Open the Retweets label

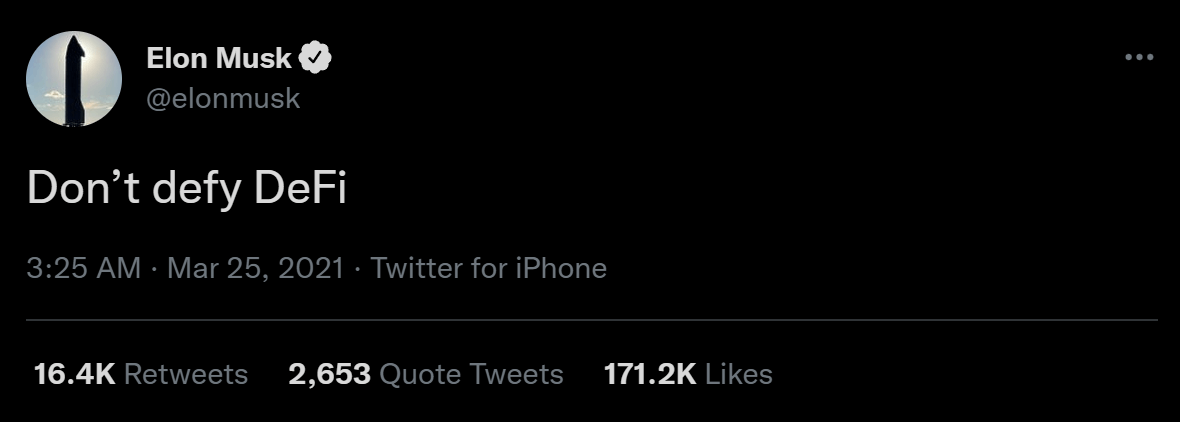pyautogui.click(x=186, y=374)
